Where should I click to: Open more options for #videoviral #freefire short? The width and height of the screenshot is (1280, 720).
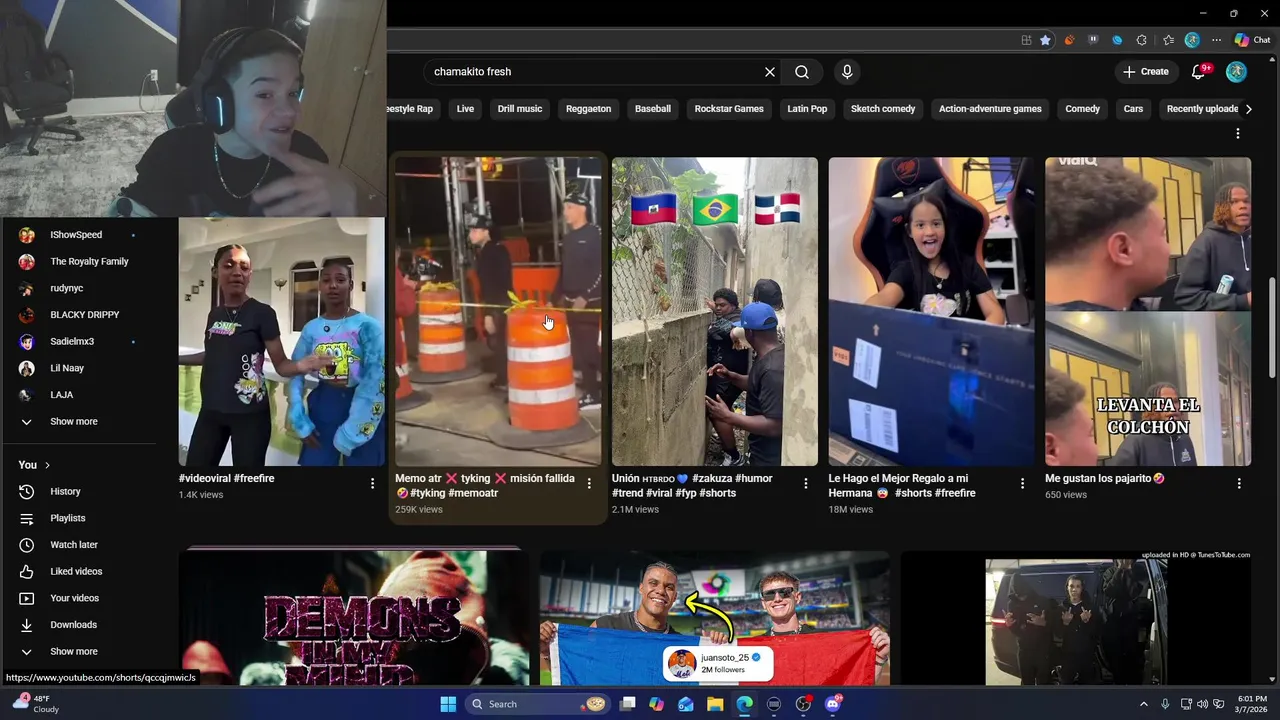point(372,483)
